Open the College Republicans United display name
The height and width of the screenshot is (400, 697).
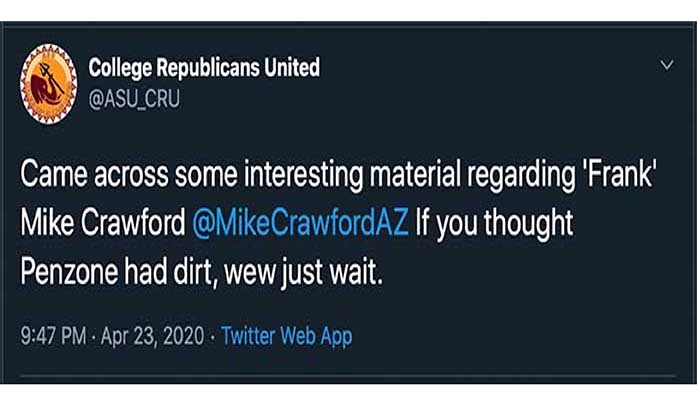204,68
